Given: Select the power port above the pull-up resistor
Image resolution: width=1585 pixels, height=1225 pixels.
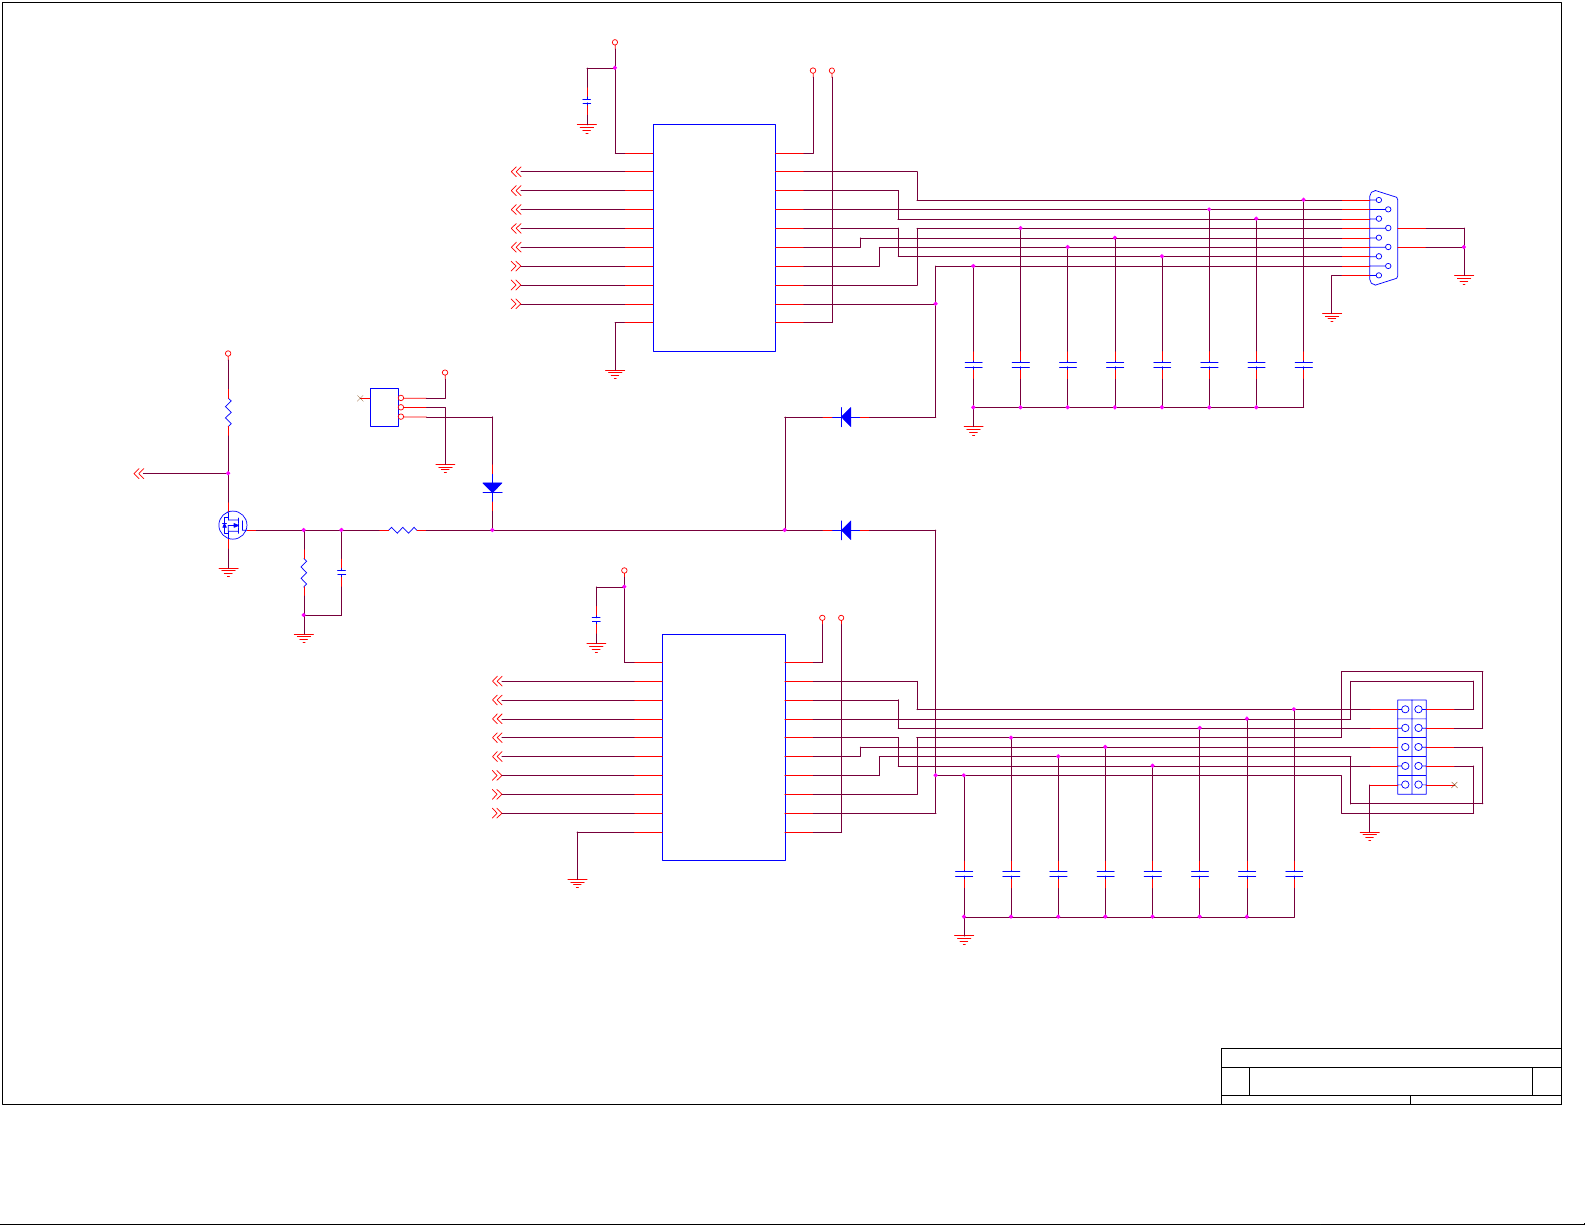Looking at the screenshot, I should pos(228,353).
